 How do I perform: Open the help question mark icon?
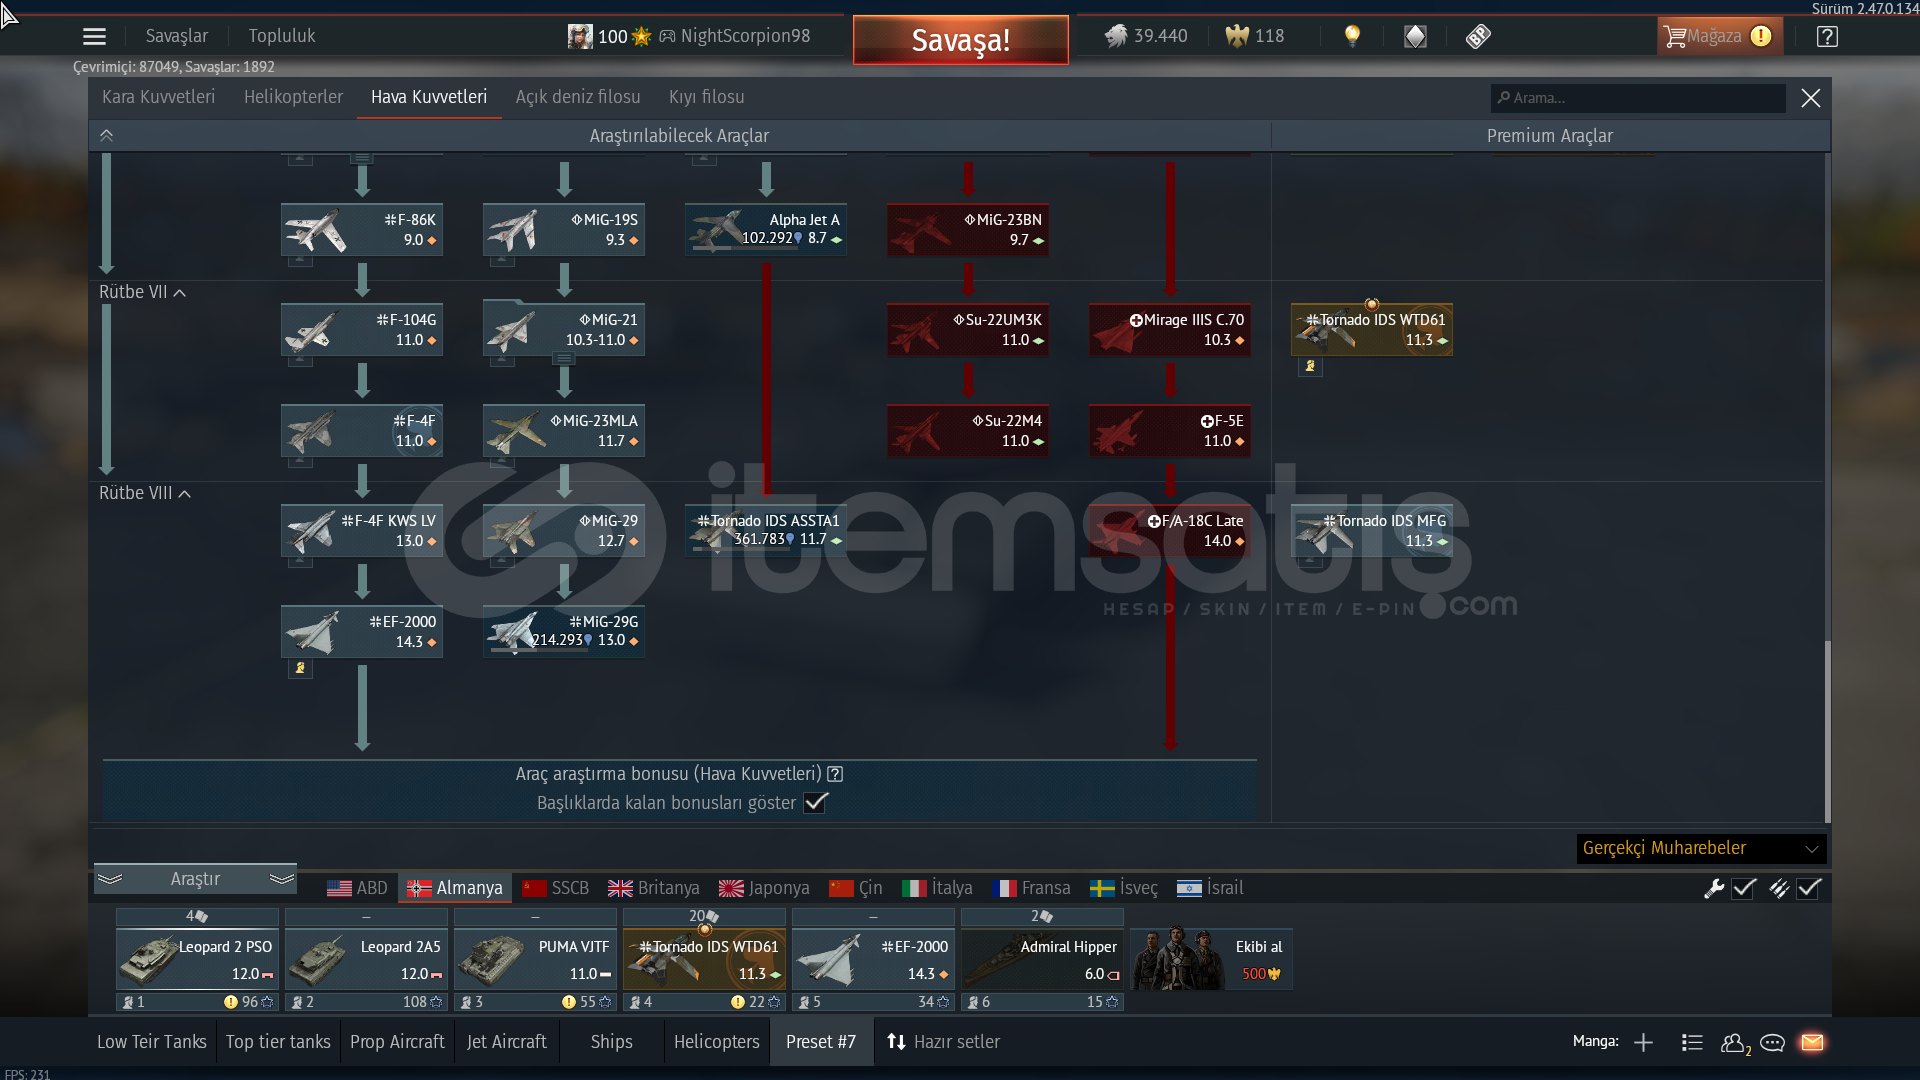click(x=1827, y=37)
